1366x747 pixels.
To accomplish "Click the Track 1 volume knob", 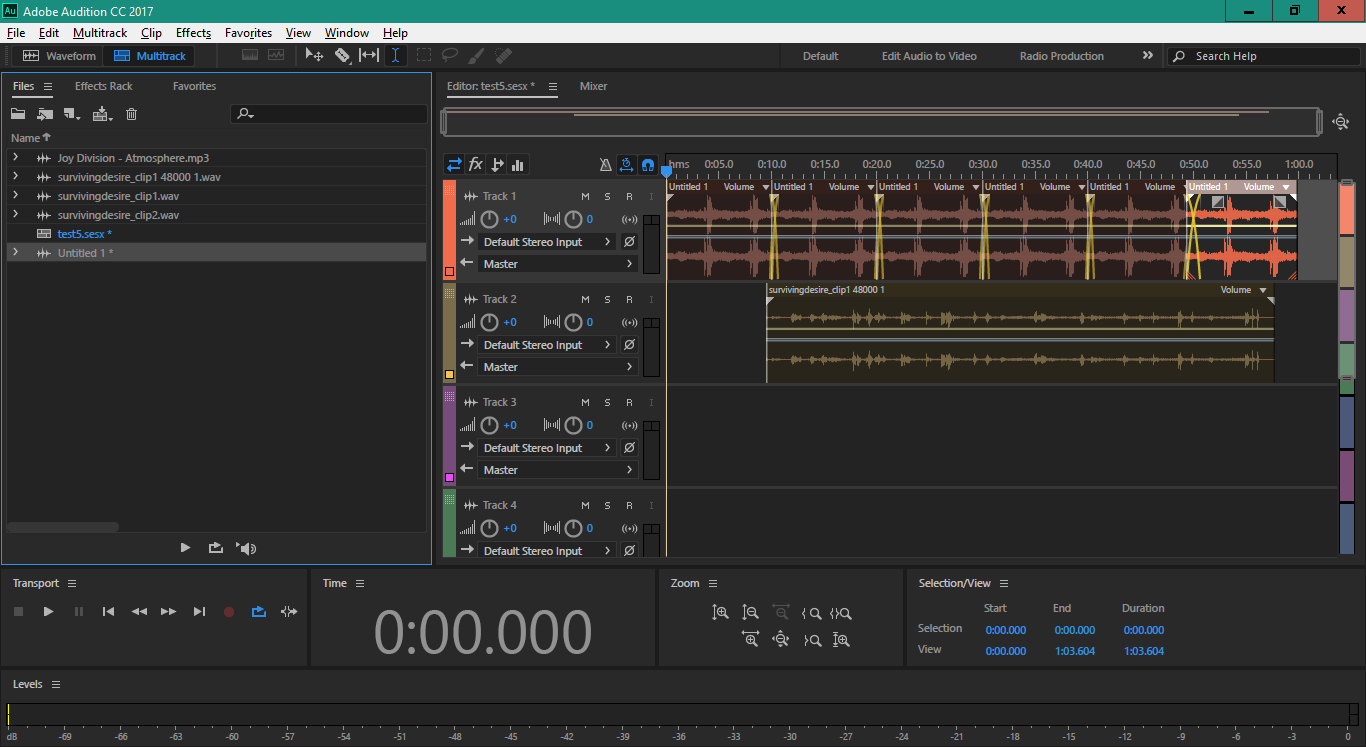I will [x=489, y=219].
